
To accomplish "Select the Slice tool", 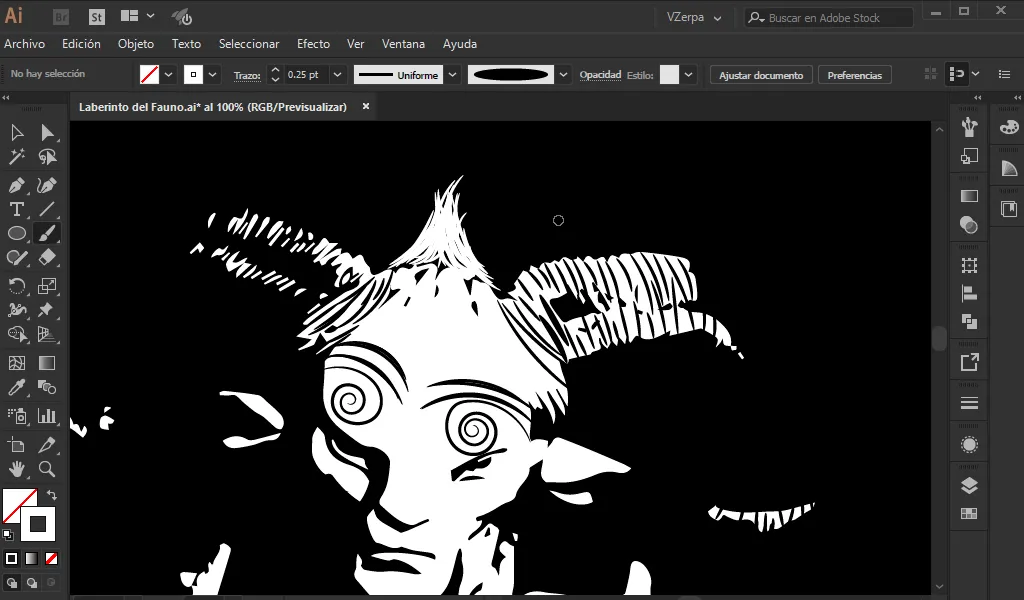I will 47,445.
